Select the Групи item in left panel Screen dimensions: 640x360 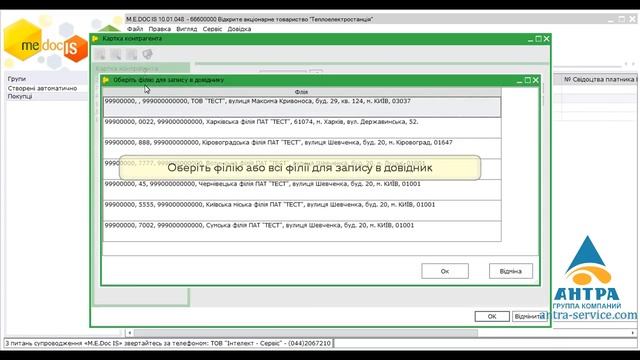(x=17, y=79)
